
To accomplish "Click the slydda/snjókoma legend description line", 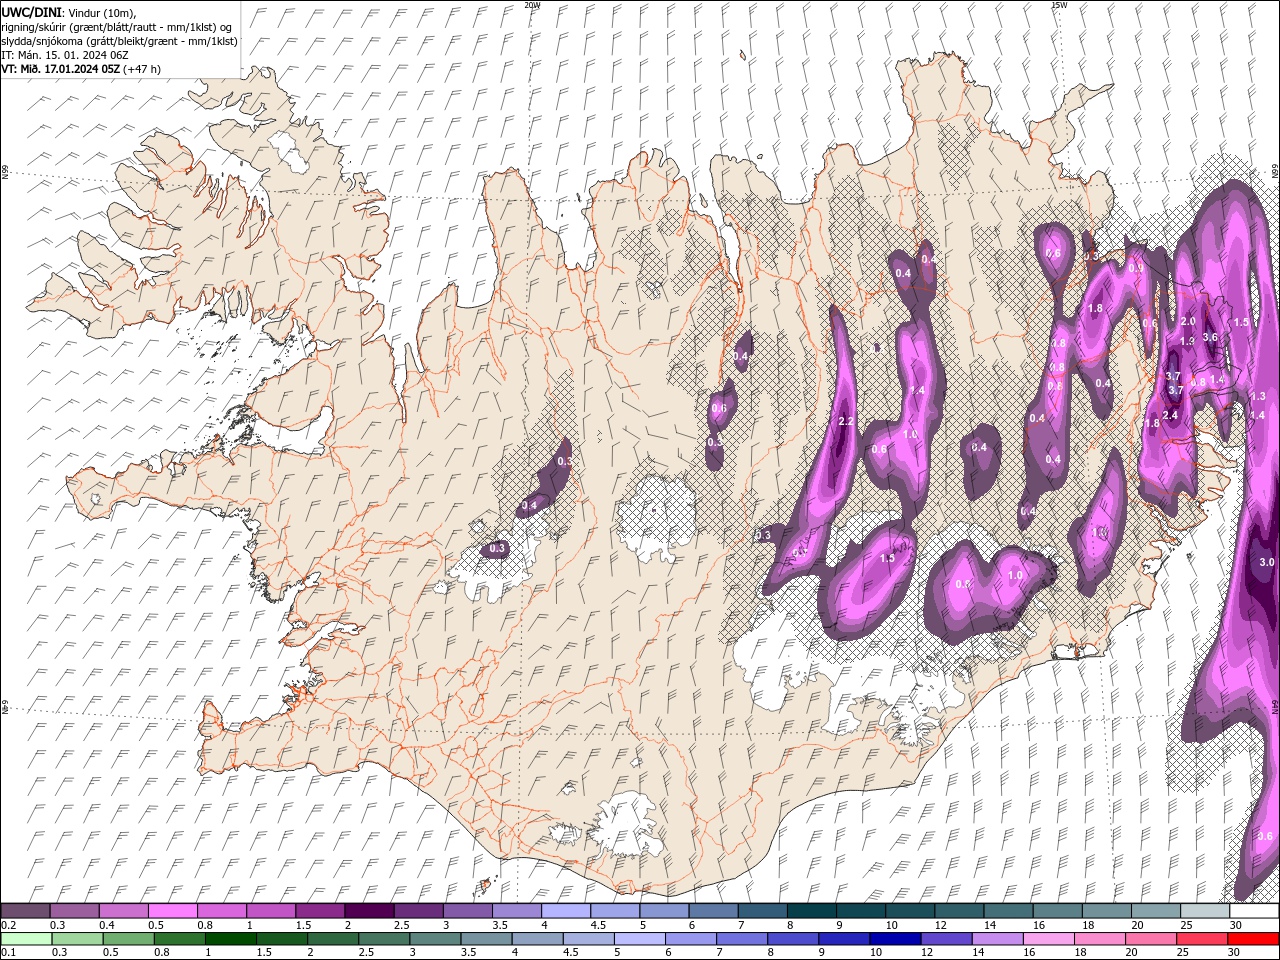I will click(120, 41).
